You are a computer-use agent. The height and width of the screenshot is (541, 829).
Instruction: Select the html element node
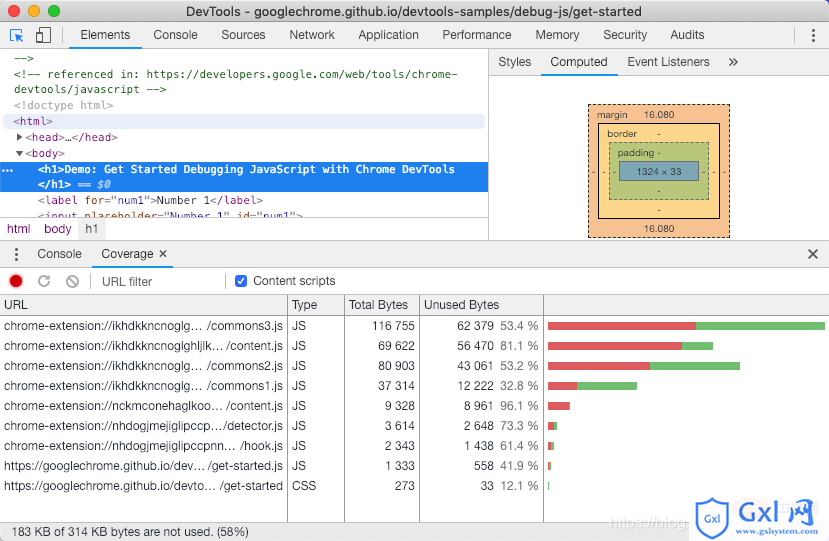(244, 122)
